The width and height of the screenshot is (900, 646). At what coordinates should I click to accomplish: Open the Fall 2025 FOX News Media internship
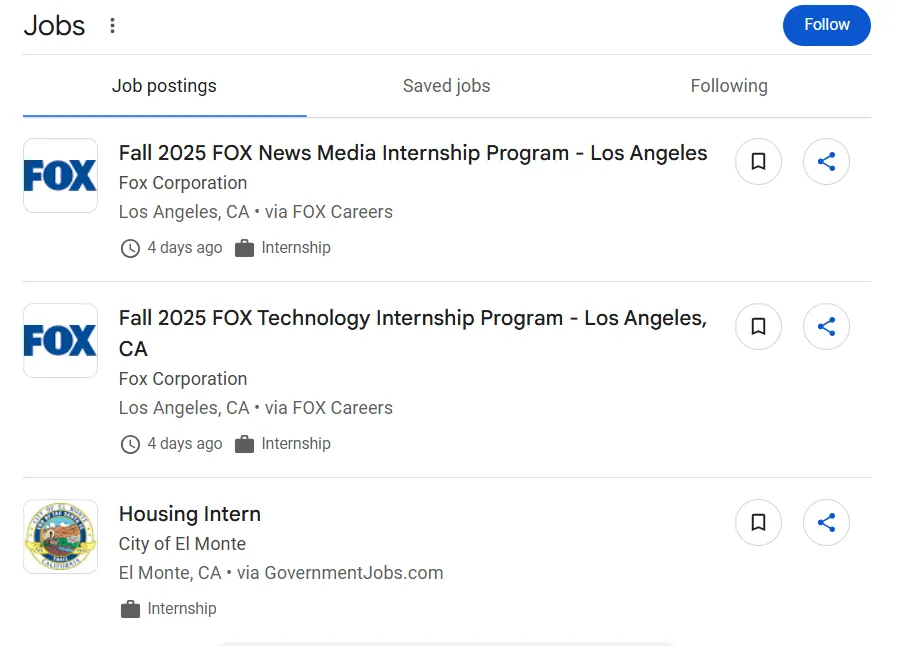pos(413,153)
